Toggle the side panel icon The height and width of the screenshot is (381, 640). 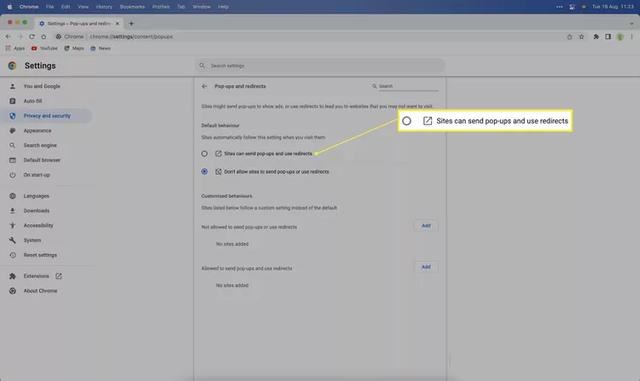[x=608, y=36]
